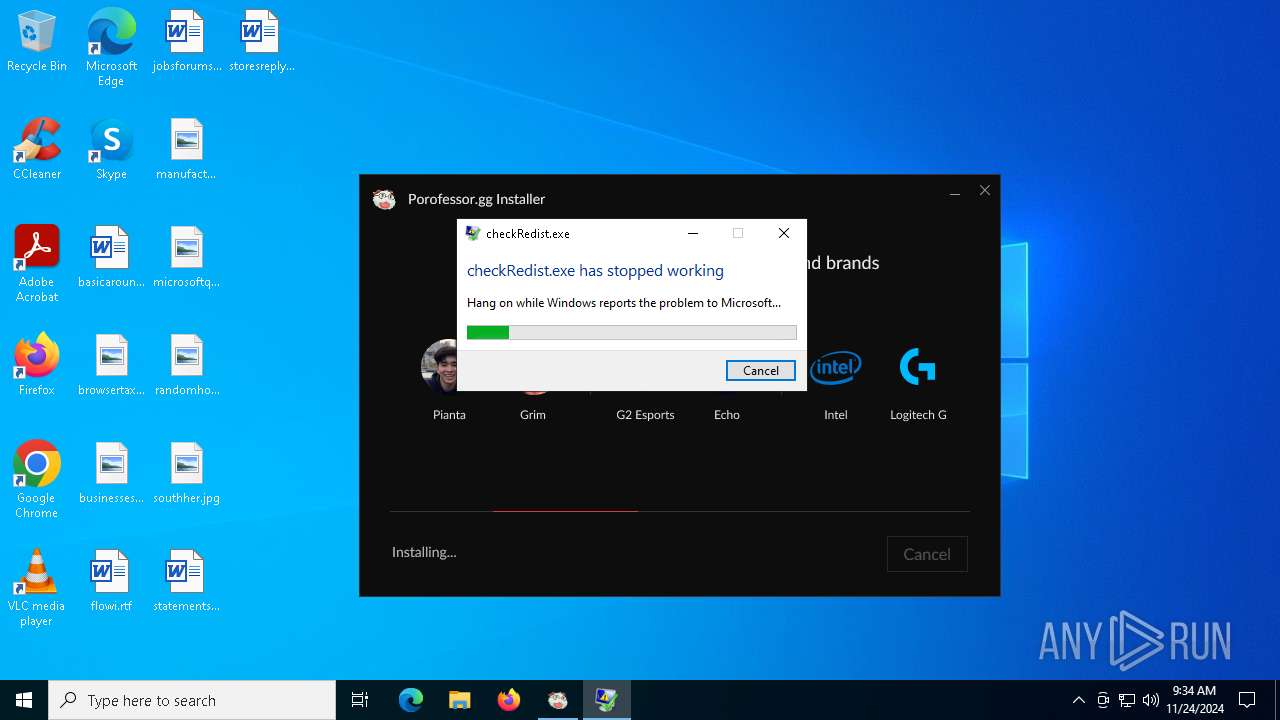Open File Explorer from taskbar

(459, 700)
